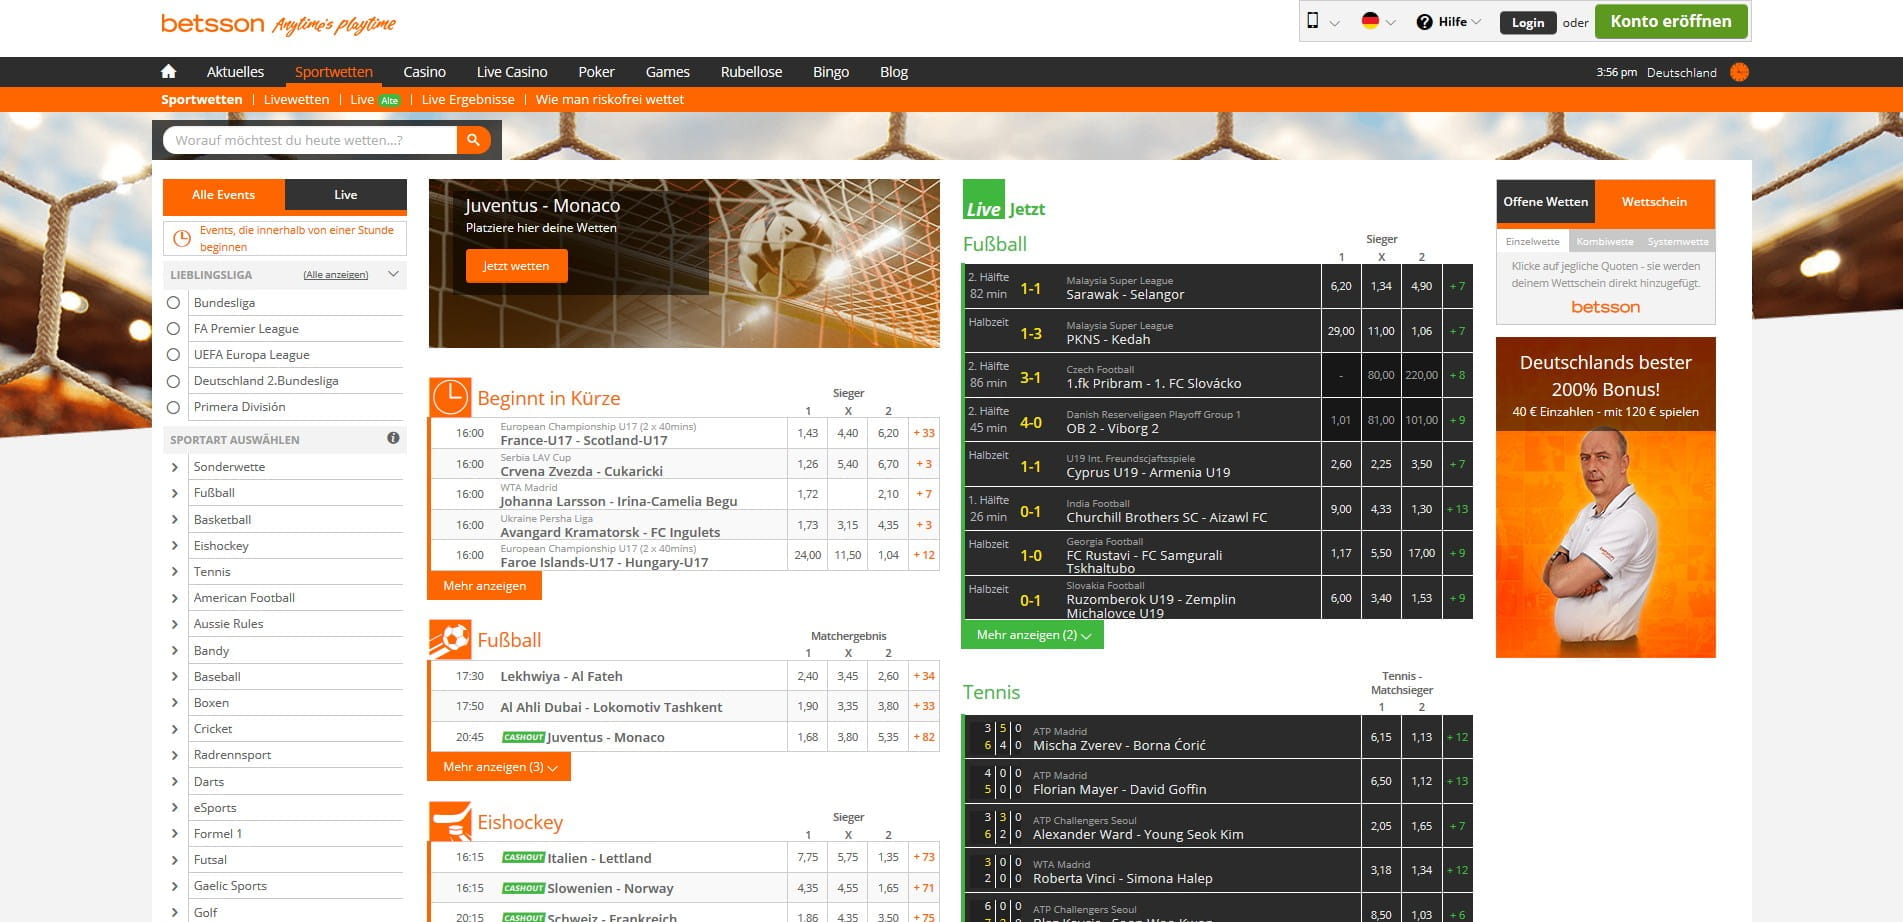Focus the bet search input field
1903x922 pixels.
(310, 140)
